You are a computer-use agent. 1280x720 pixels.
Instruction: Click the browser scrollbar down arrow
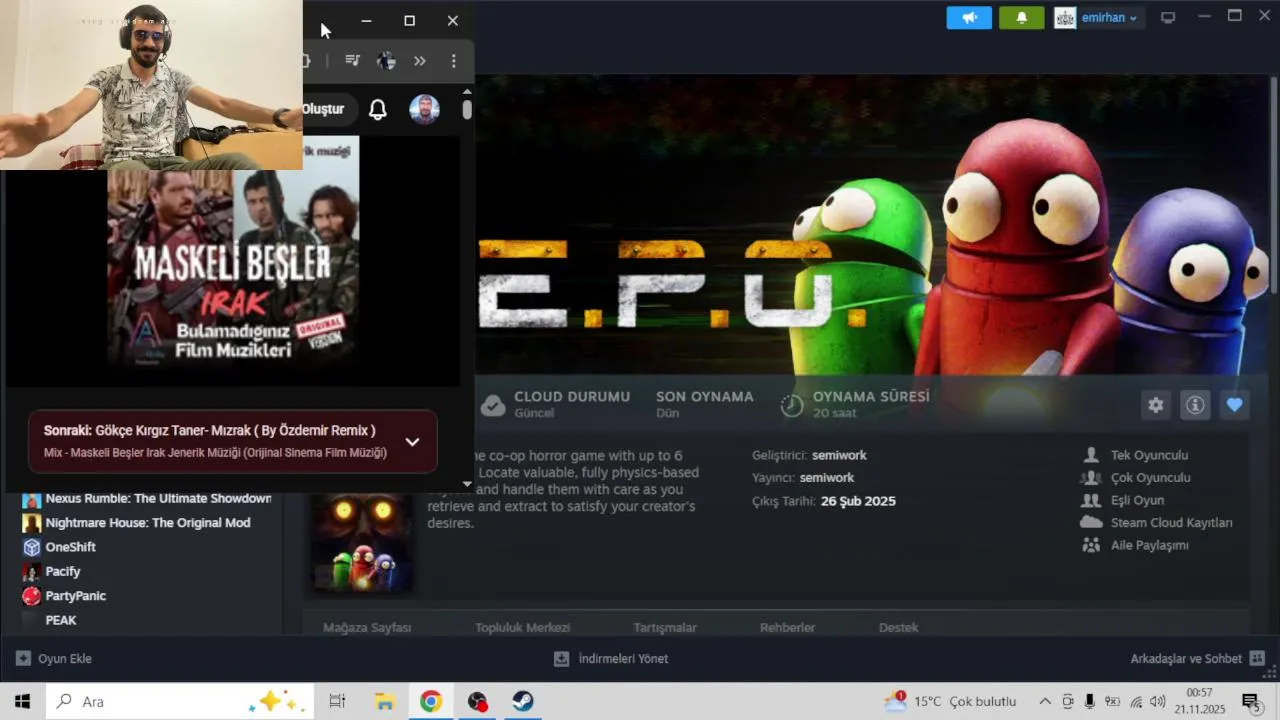pos(467,484)
